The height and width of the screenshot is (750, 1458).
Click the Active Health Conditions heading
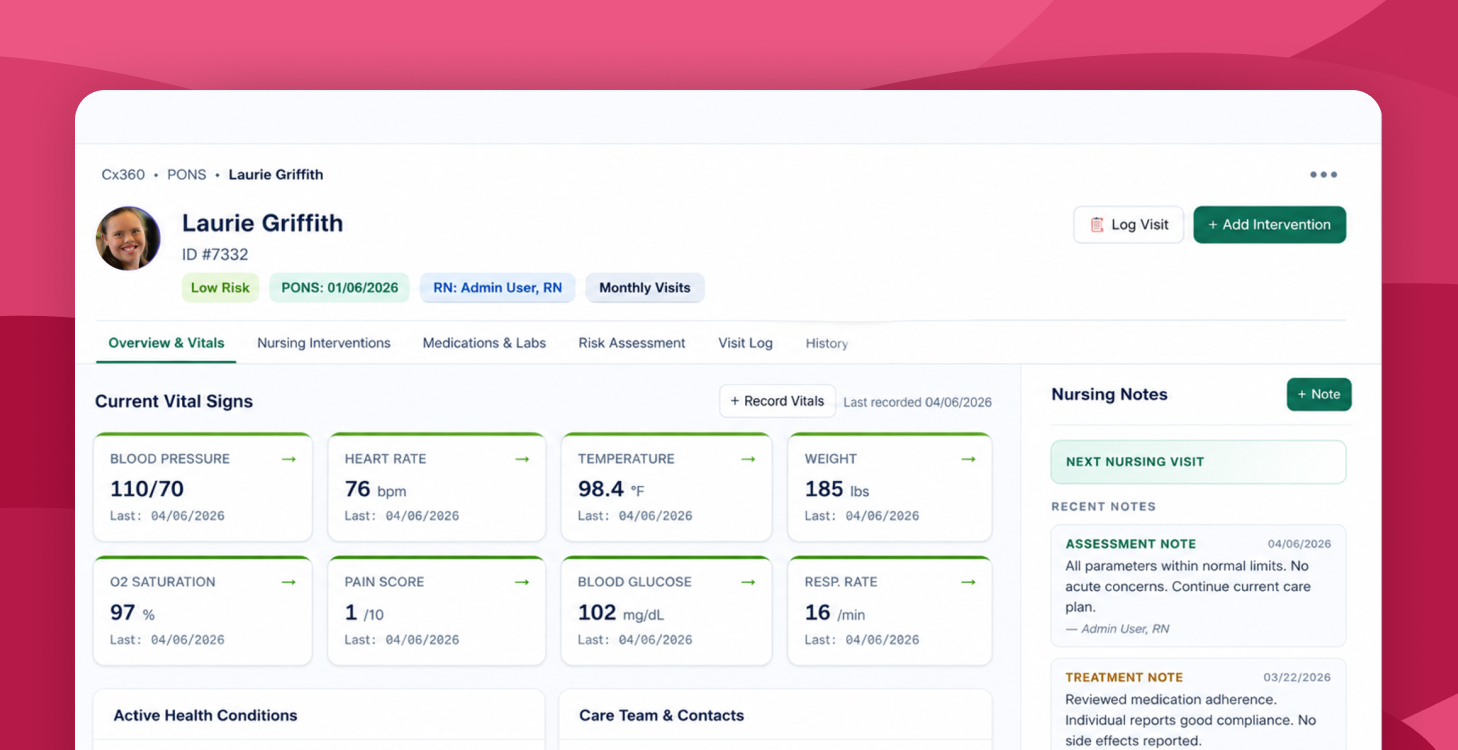tap(205, 716)
